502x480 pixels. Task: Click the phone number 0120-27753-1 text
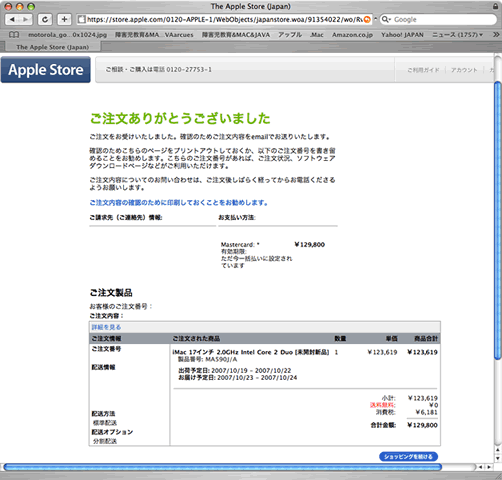pyautogui.click(x=189, y=70)
